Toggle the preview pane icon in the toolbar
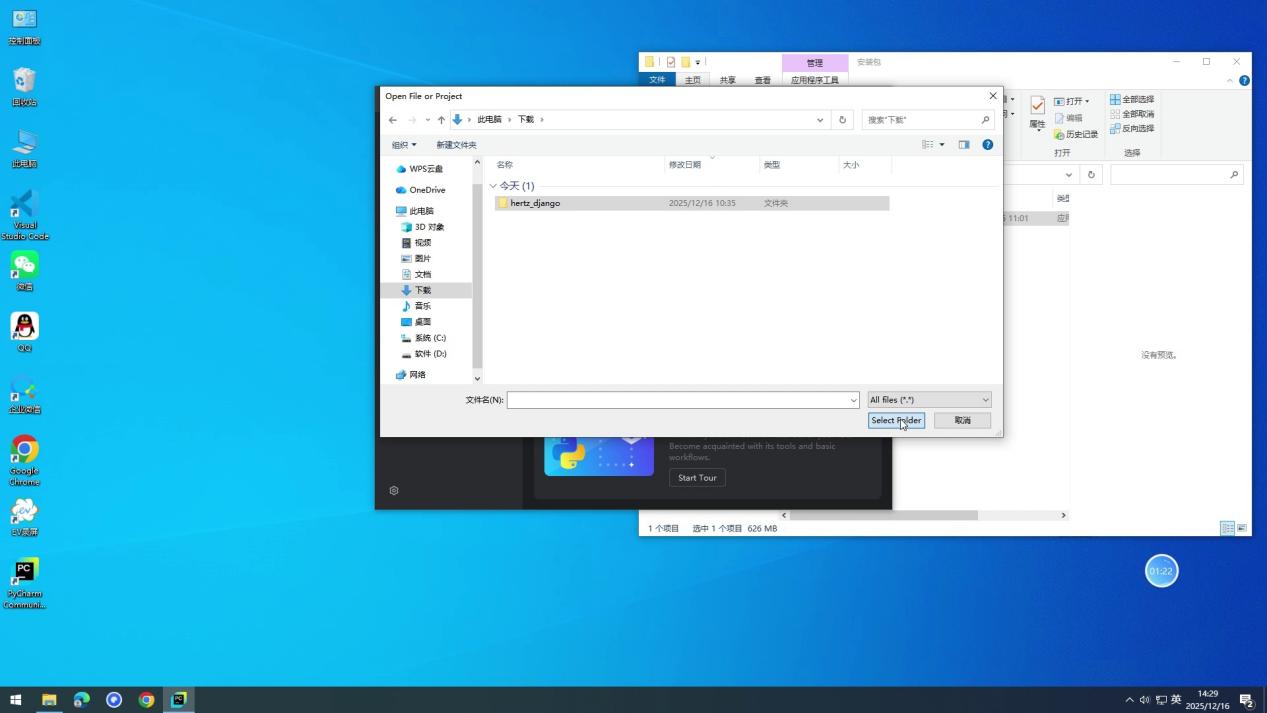 tap(963, 144)
